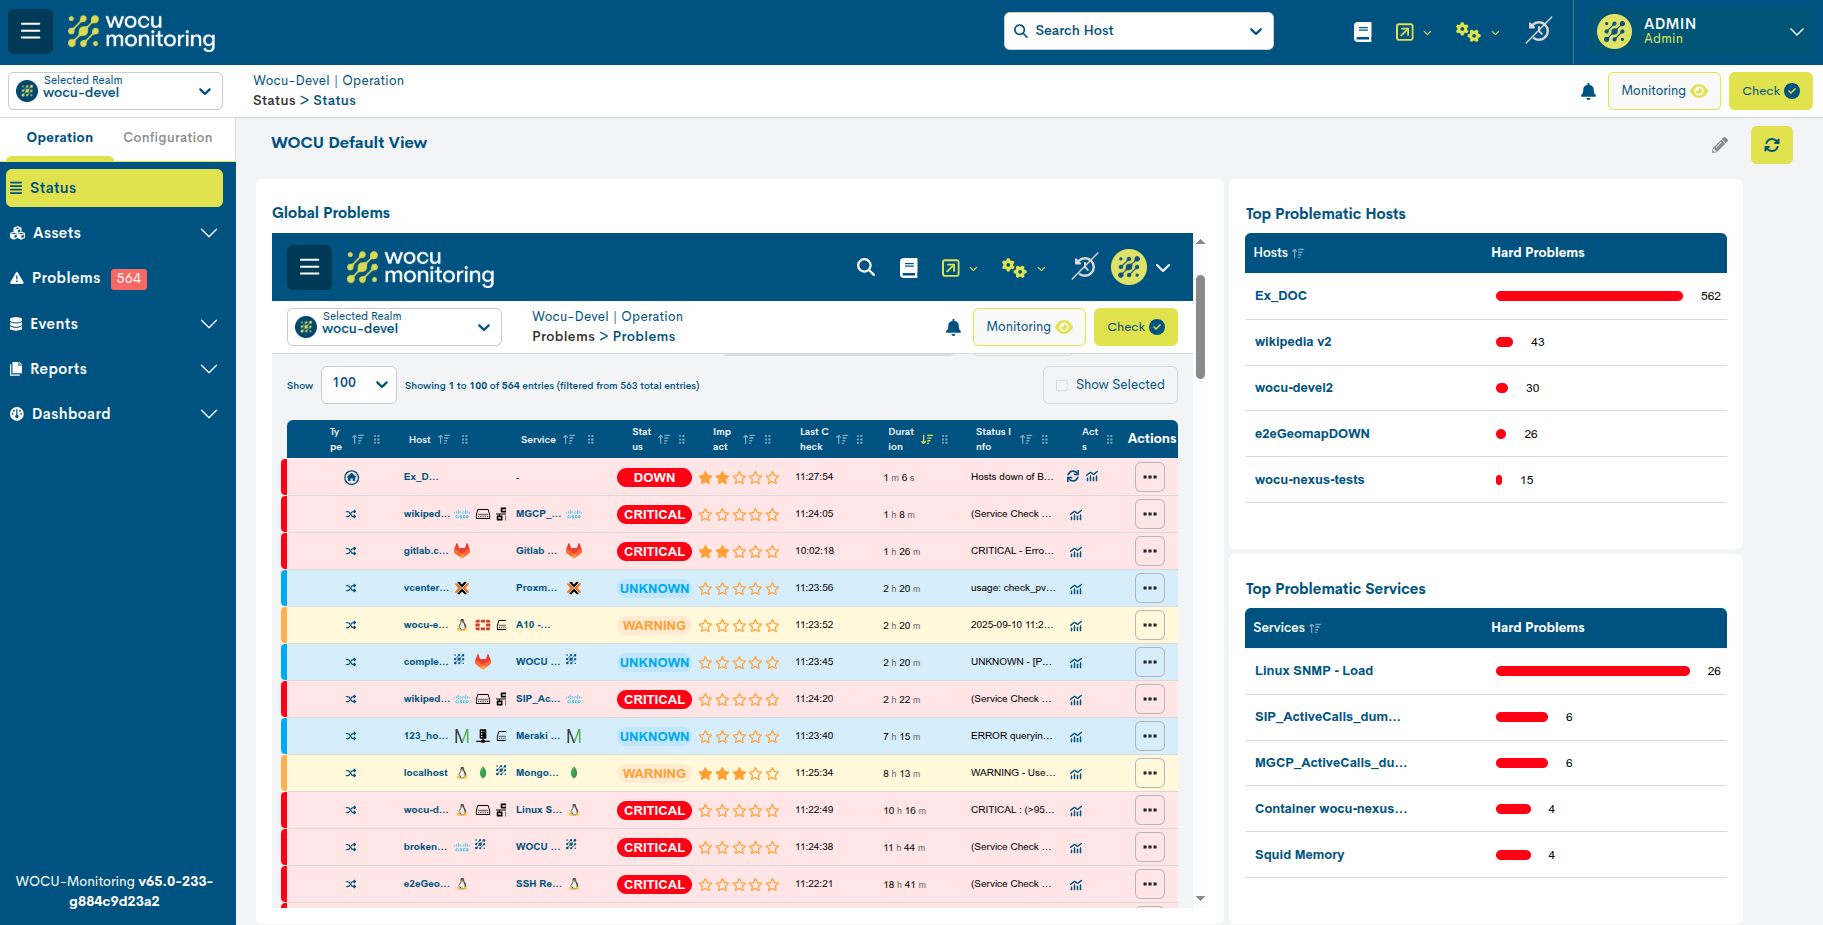Open the Selected Realm wocu-devel dropdown
The width and height of the screenshot is (1823, 925).
pos(114,90)
